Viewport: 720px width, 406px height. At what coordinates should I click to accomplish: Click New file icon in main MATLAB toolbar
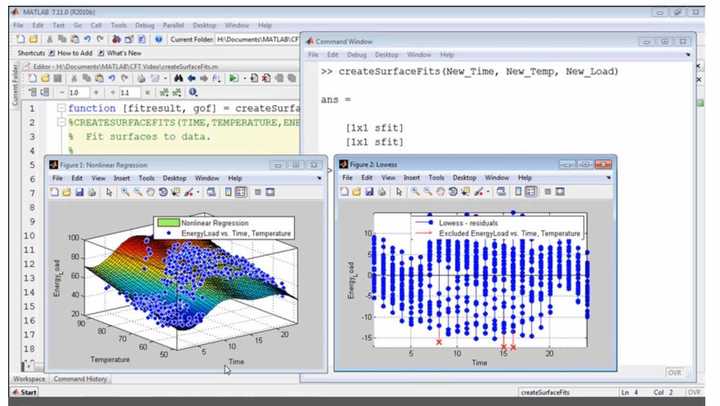click(21, 39)
